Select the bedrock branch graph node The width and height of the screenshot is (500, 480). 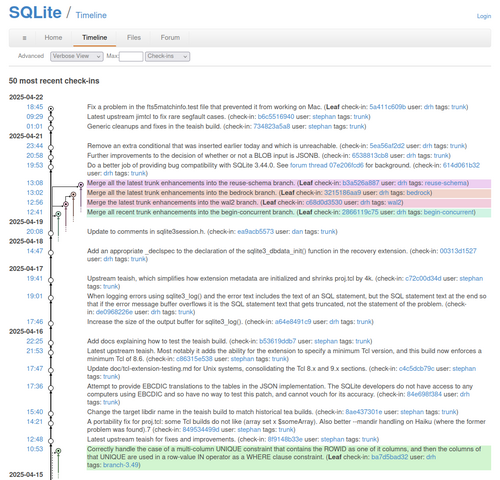pos(73,194)
